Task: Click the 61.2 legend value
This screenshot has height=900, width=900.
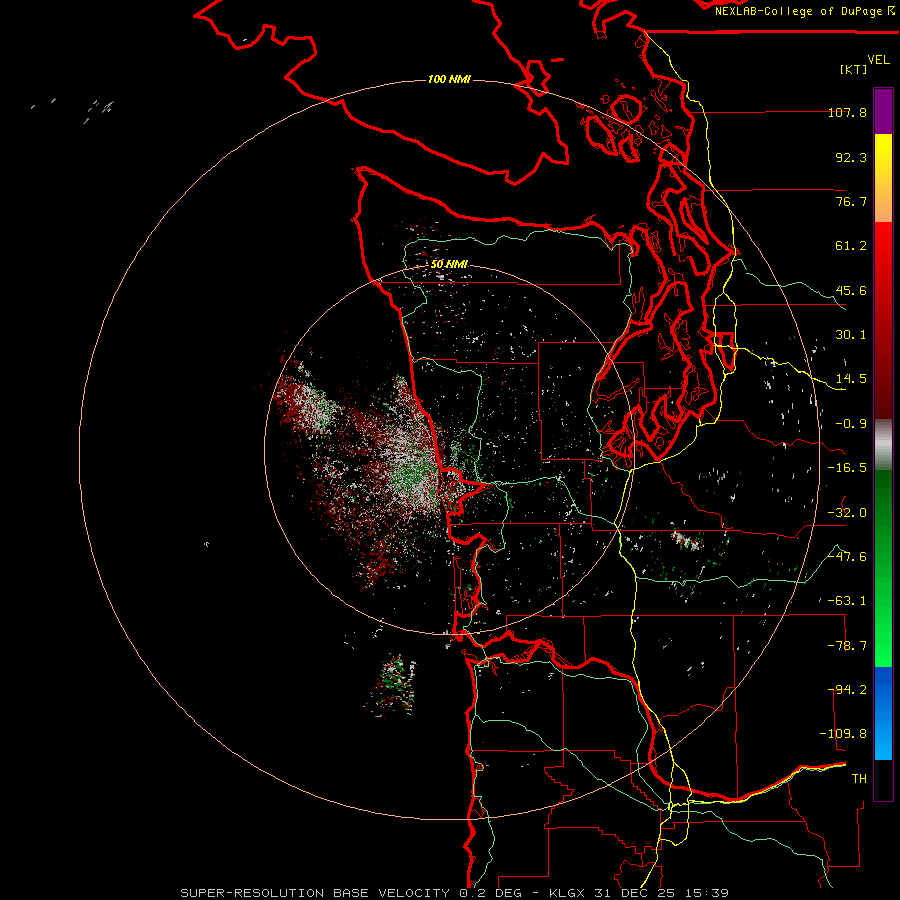Action: [851, 246]
